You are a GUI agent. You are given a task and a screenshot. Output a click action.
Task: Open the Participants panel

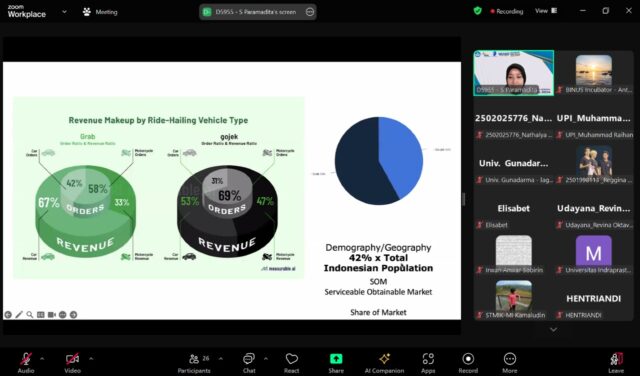coord(194,362)
